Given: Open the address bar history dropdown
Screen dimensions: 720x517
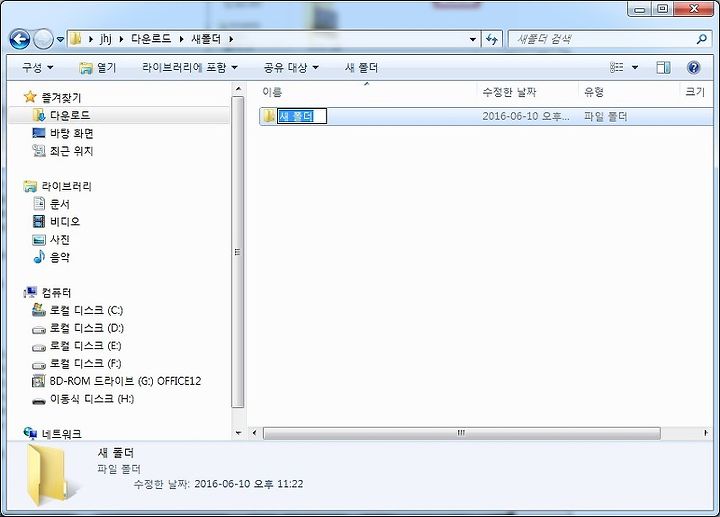Looking at the screenshot, I should 472,39.
